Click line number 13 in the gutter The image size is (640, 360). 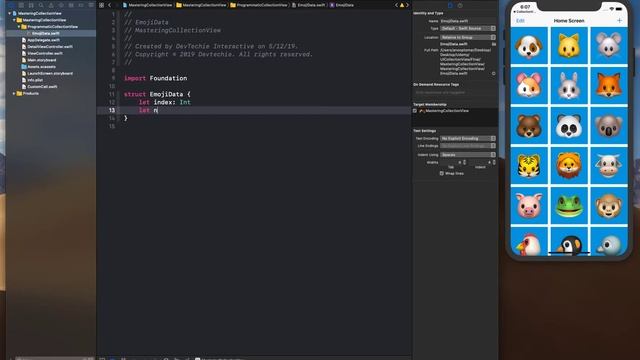click(112, 110)
